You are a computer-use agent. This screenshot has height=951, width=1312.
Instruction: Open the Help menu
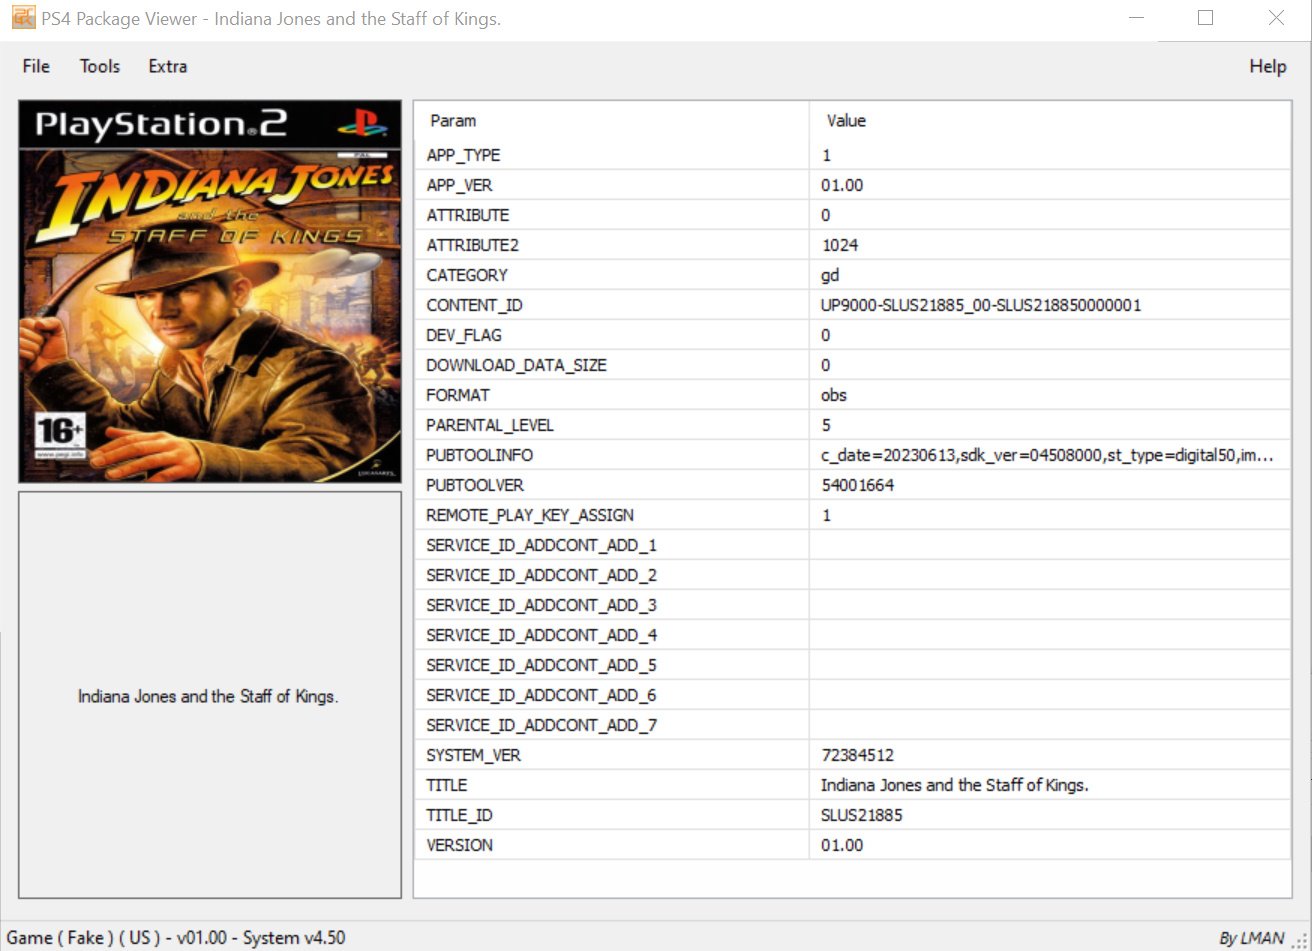[1268, 66]
